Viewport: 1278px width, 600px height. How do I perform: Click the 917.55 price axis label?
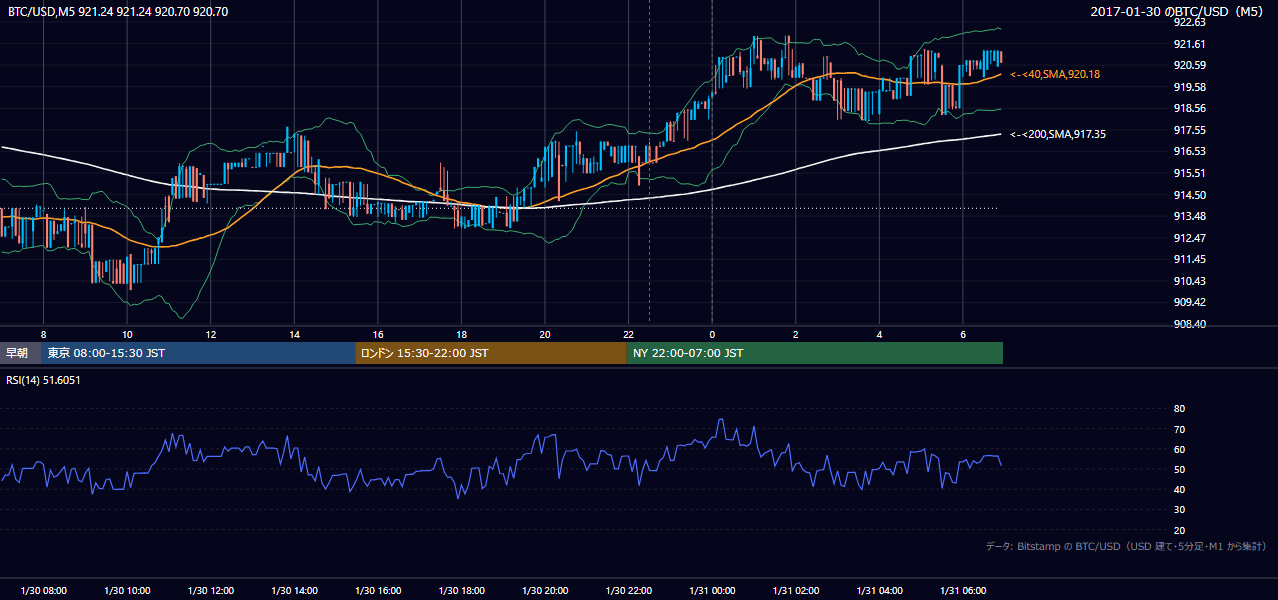pos(1191,130)
